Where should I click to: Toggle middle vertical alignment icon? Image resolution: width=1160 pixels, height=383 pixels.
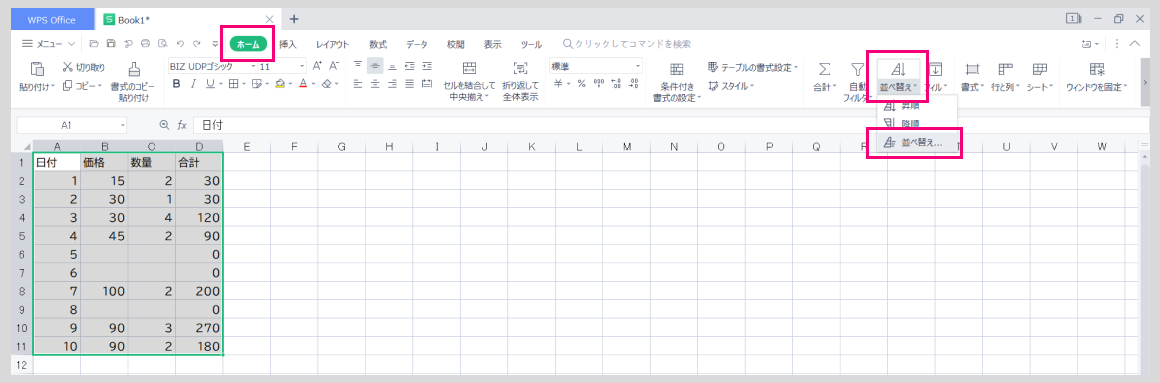(375, 65)
